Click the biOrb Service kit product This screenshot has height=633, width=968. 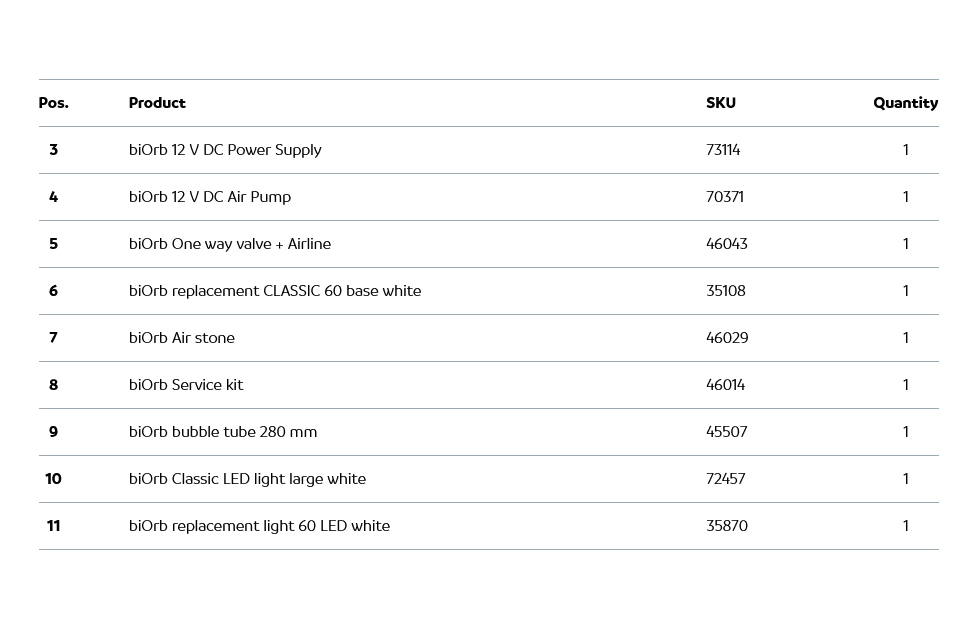[x=186, y=385]
